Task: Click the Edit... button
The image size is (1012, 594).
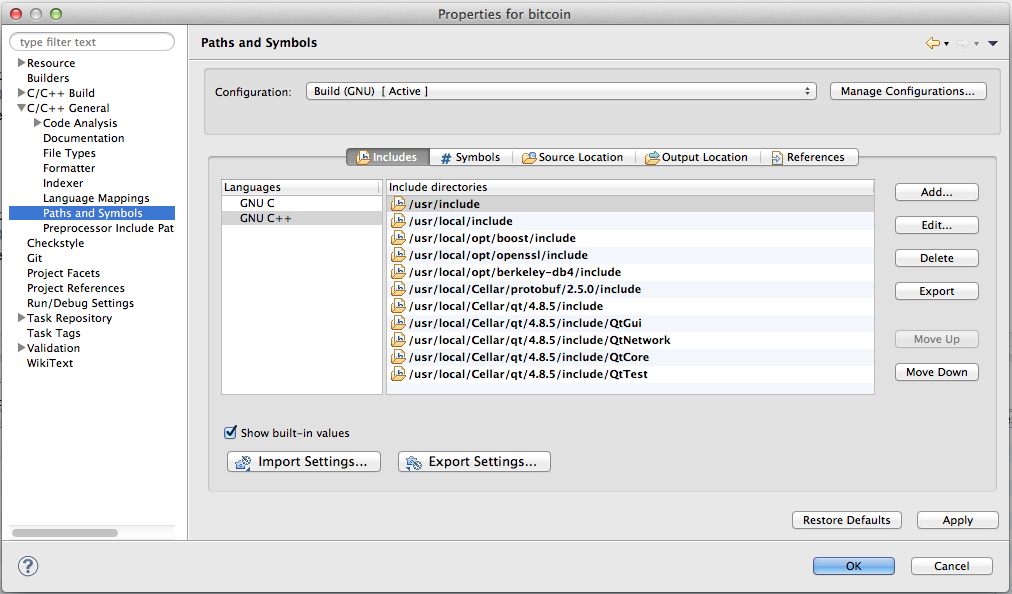Action: (x=936, y=225)
